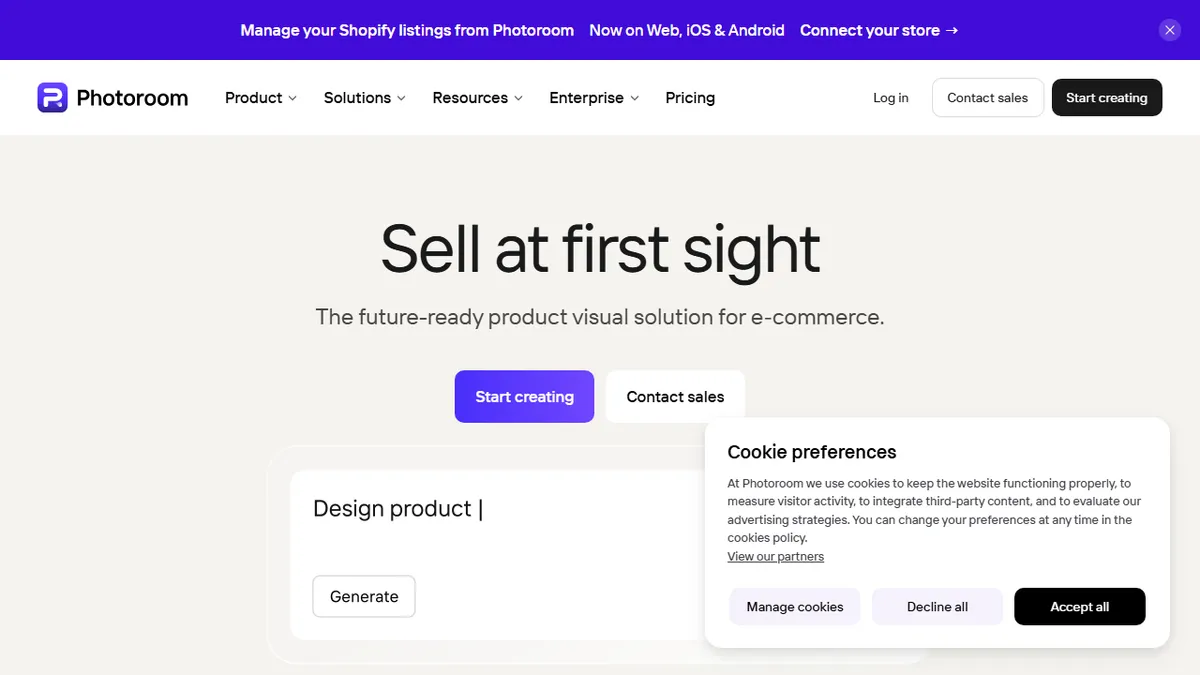This screenshot has height=675, width=1200.
Task: Click the Photoroom logo icon
Action: point(52,97)
